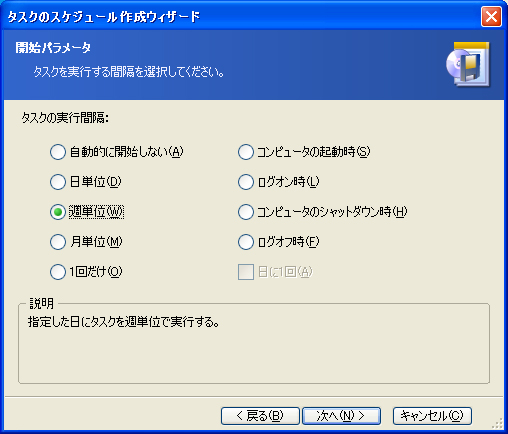Click the 開始パラメータ header title
508x434 pixels.
[x=53, y=48]
